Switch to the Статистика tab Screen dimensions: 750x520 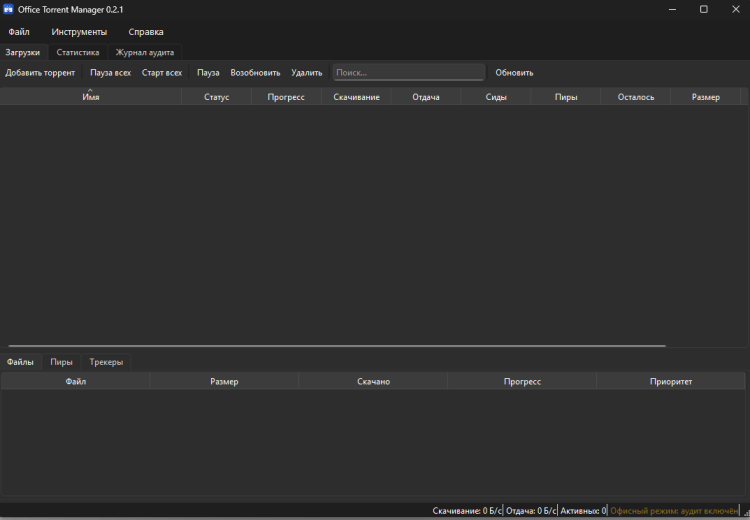[78, 52]
